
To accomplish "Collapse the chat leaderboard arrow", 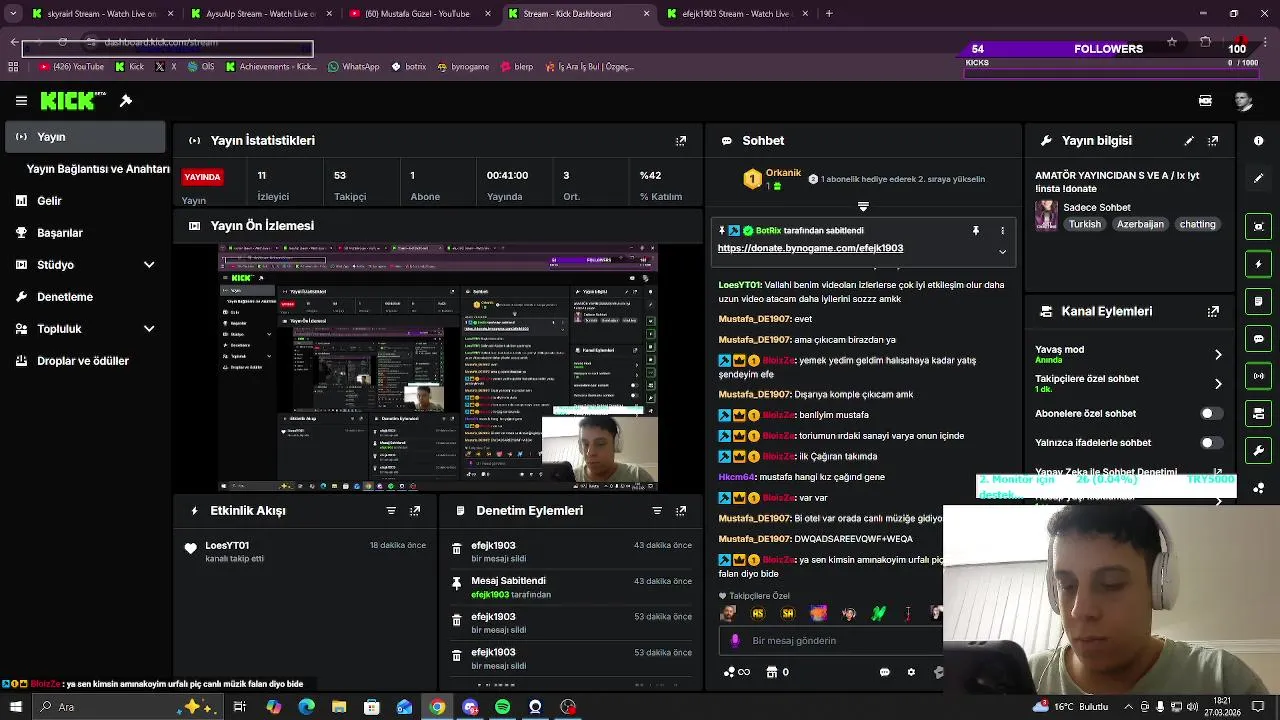I will coord(863,206).
